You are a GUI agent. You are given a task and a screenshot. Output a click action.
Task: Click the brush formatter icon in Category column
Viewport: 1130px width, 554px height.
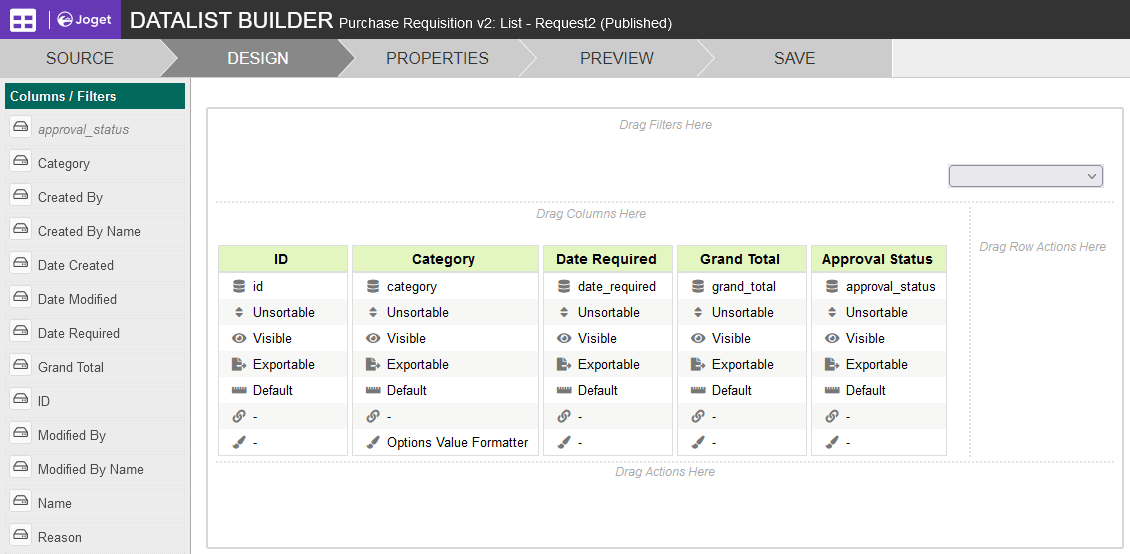pyautogui.click(x=373, y=442)
